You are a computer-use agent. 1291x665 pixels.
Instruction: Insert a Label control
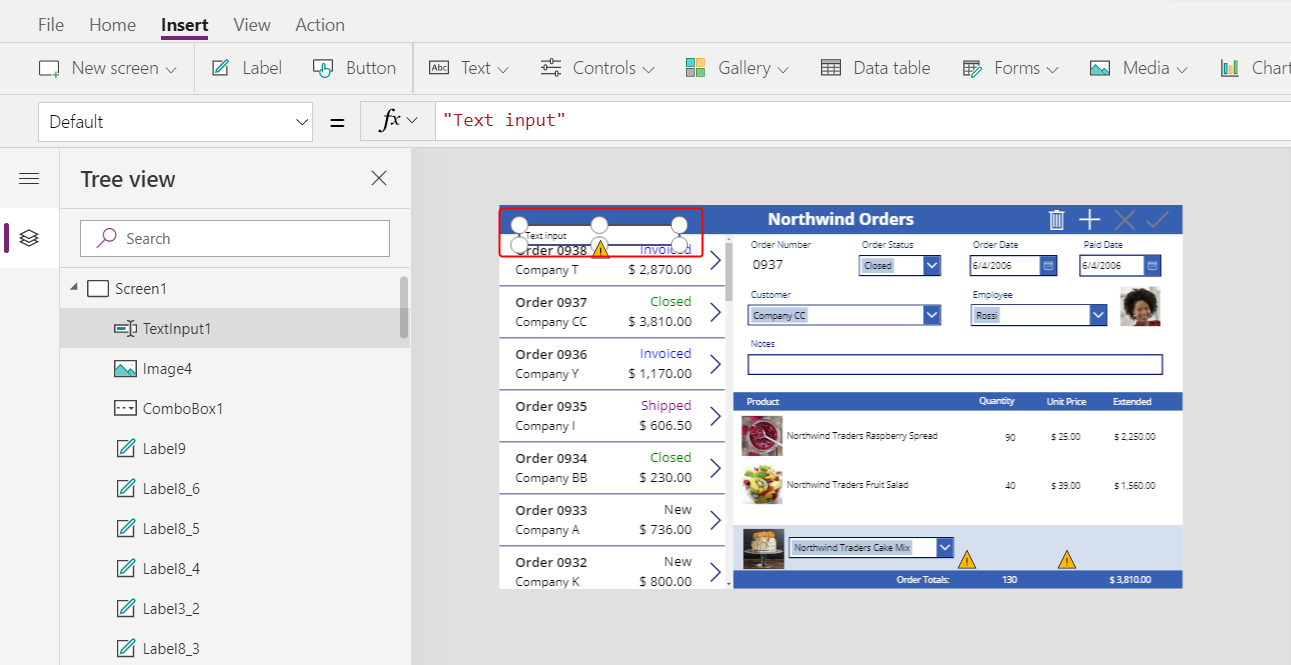(246, 68)
